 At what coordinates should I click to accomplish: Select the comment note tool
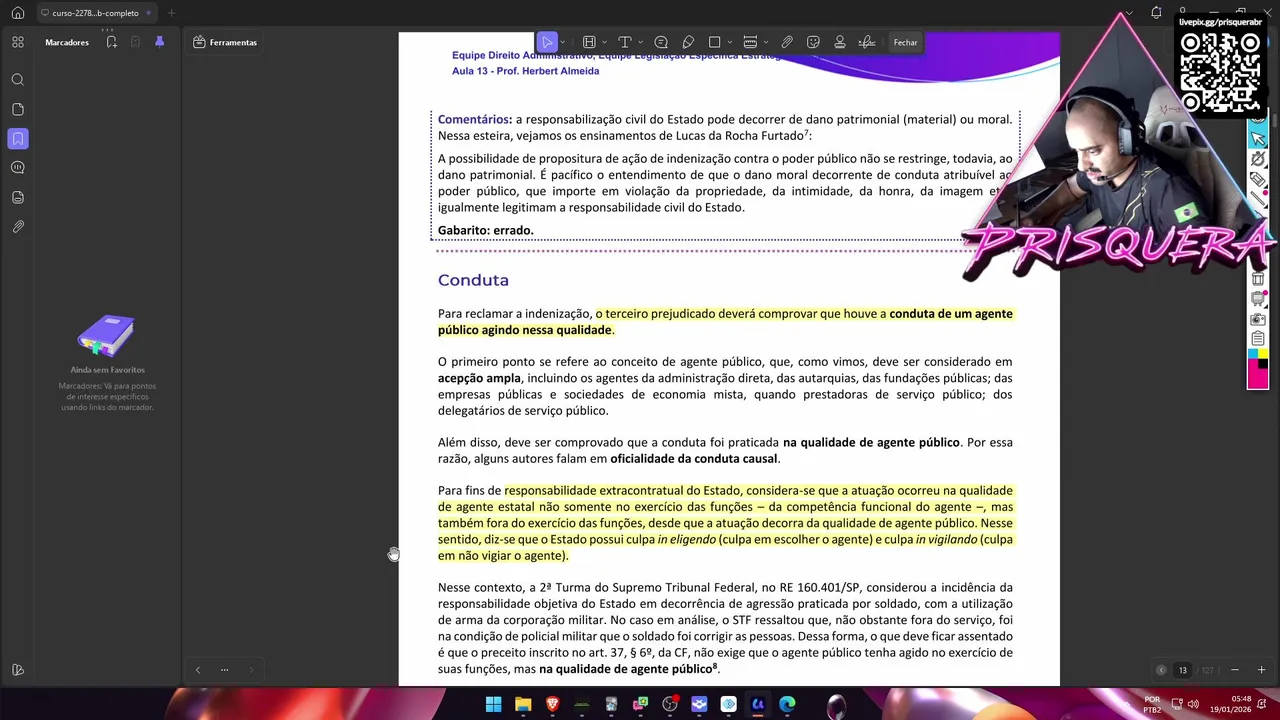tap(661, 42)
